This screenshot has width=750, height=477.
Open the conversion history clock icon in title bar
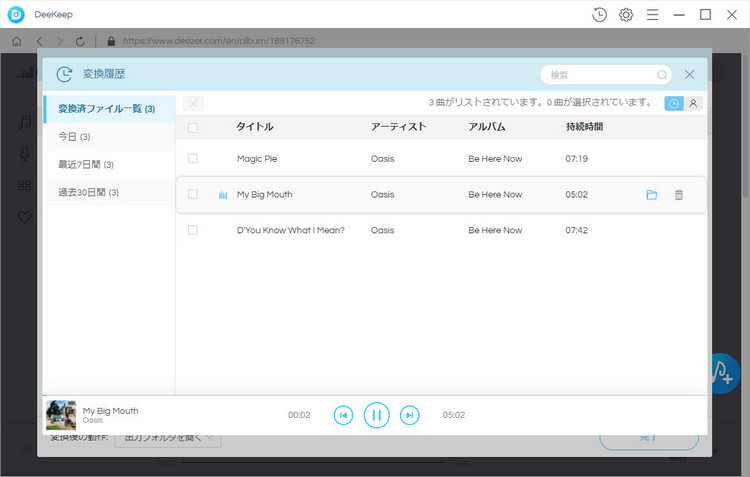click(599, 15)
